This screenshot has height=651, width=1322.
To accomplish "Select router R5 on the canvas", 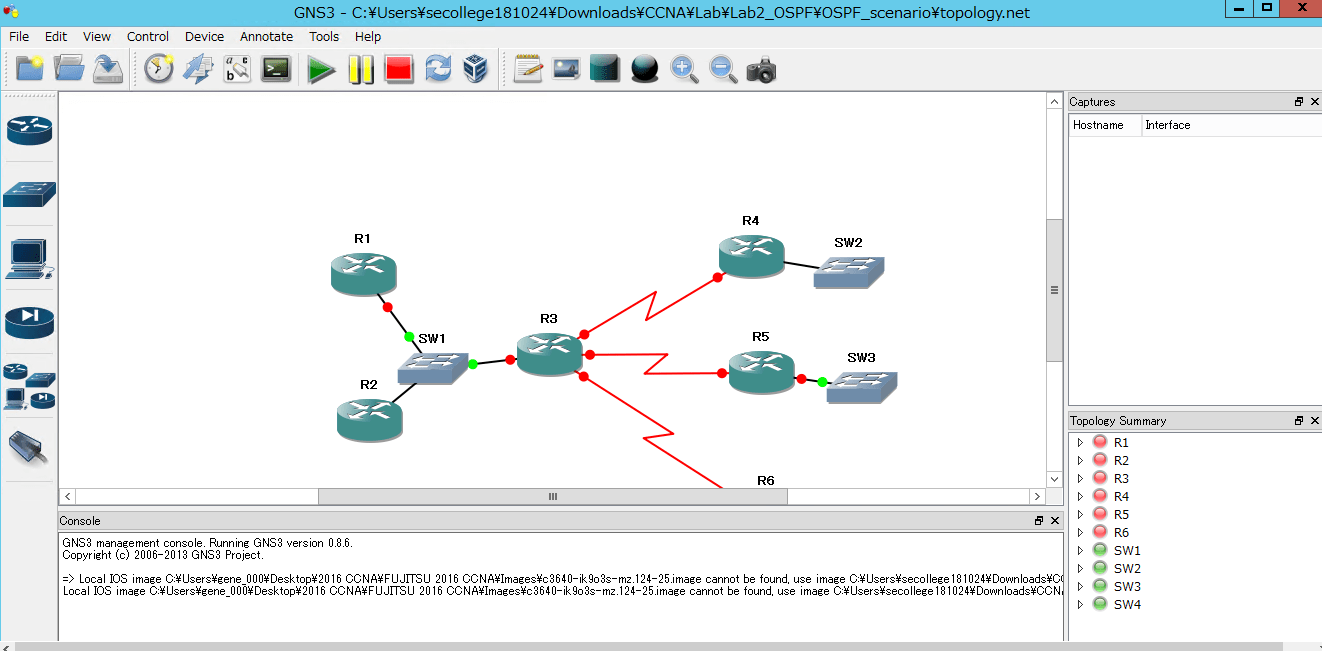I will (761, 372).
